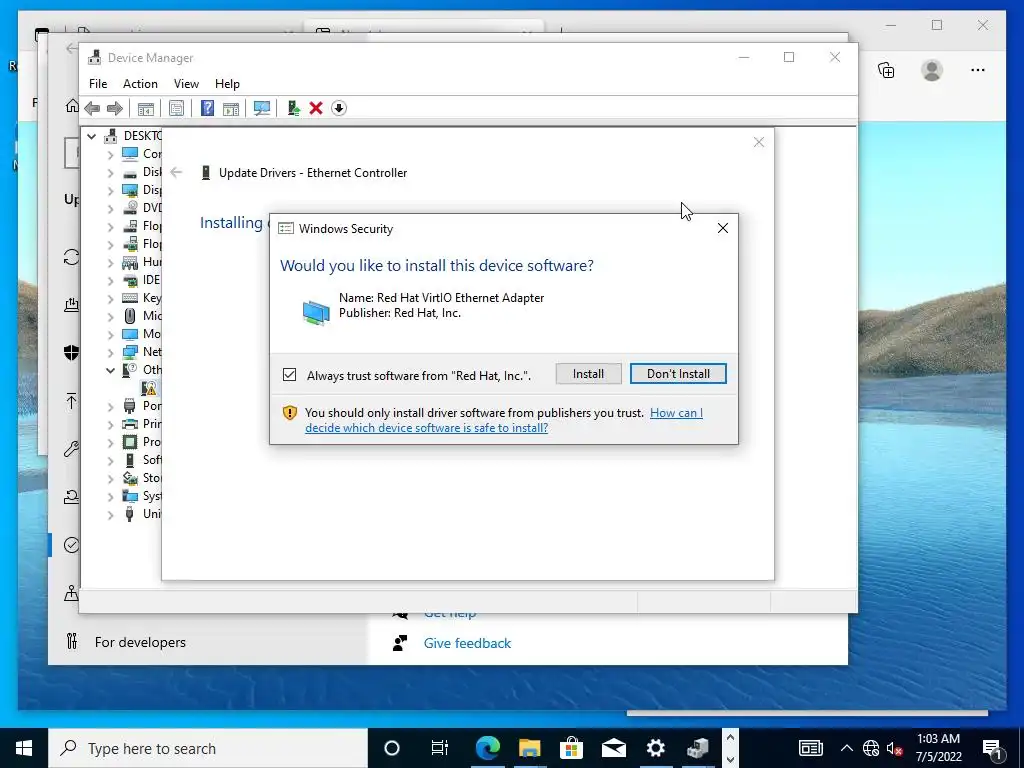Click the back arrow in Update Drivers wizard
This screenshot has height=768, width=1024.
click(x=176, y=172)
